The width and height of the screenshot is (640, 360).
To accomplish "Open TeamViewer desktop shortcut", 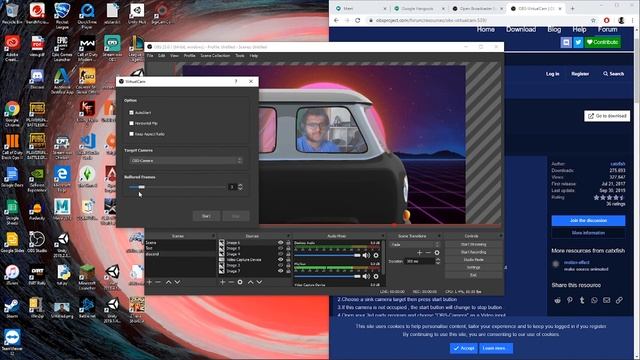I will click(x=12, y=342).
